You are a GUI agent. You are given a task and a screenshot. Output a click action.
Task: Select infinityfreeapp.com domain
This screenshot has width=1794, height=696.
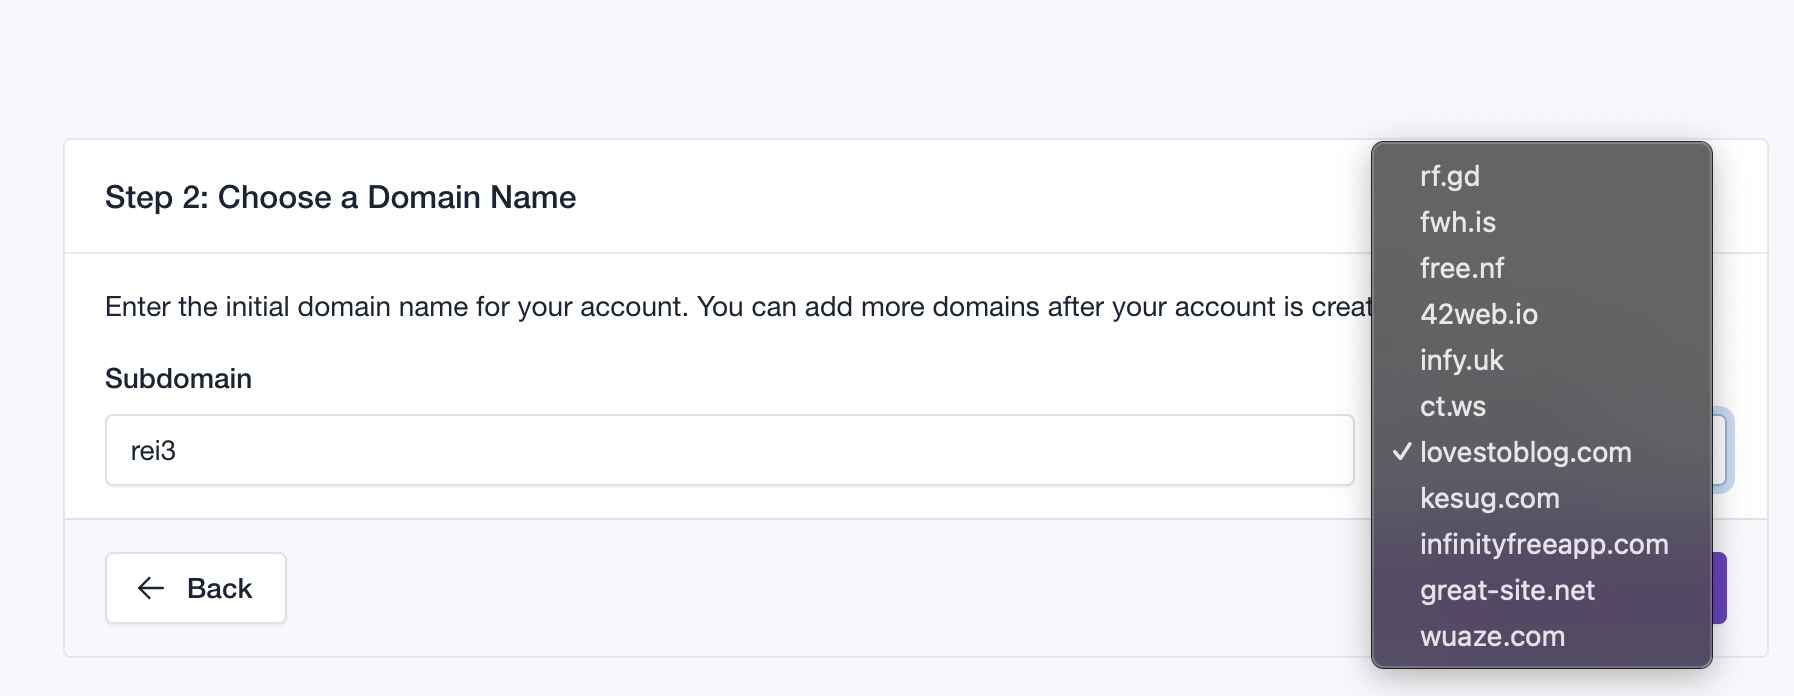pos(1543,544)
